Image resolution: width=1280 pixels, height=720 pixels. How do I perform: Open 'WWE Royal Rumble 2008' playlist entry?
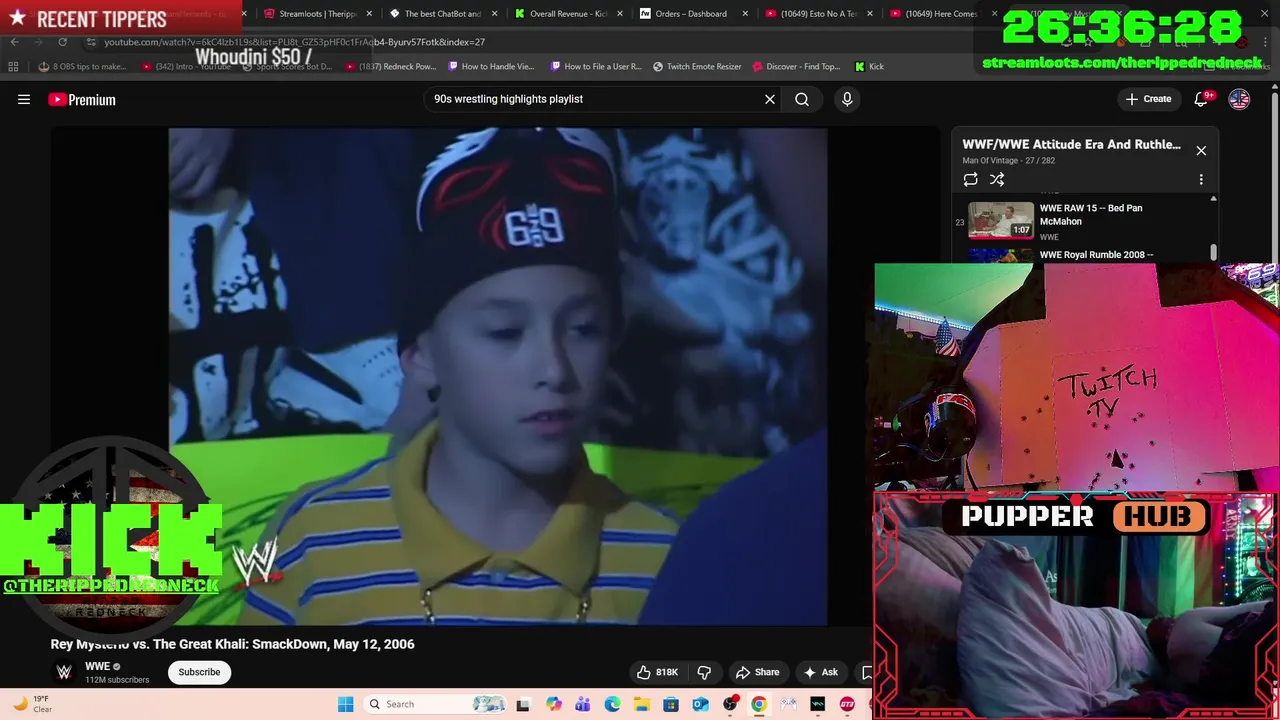1096,255
